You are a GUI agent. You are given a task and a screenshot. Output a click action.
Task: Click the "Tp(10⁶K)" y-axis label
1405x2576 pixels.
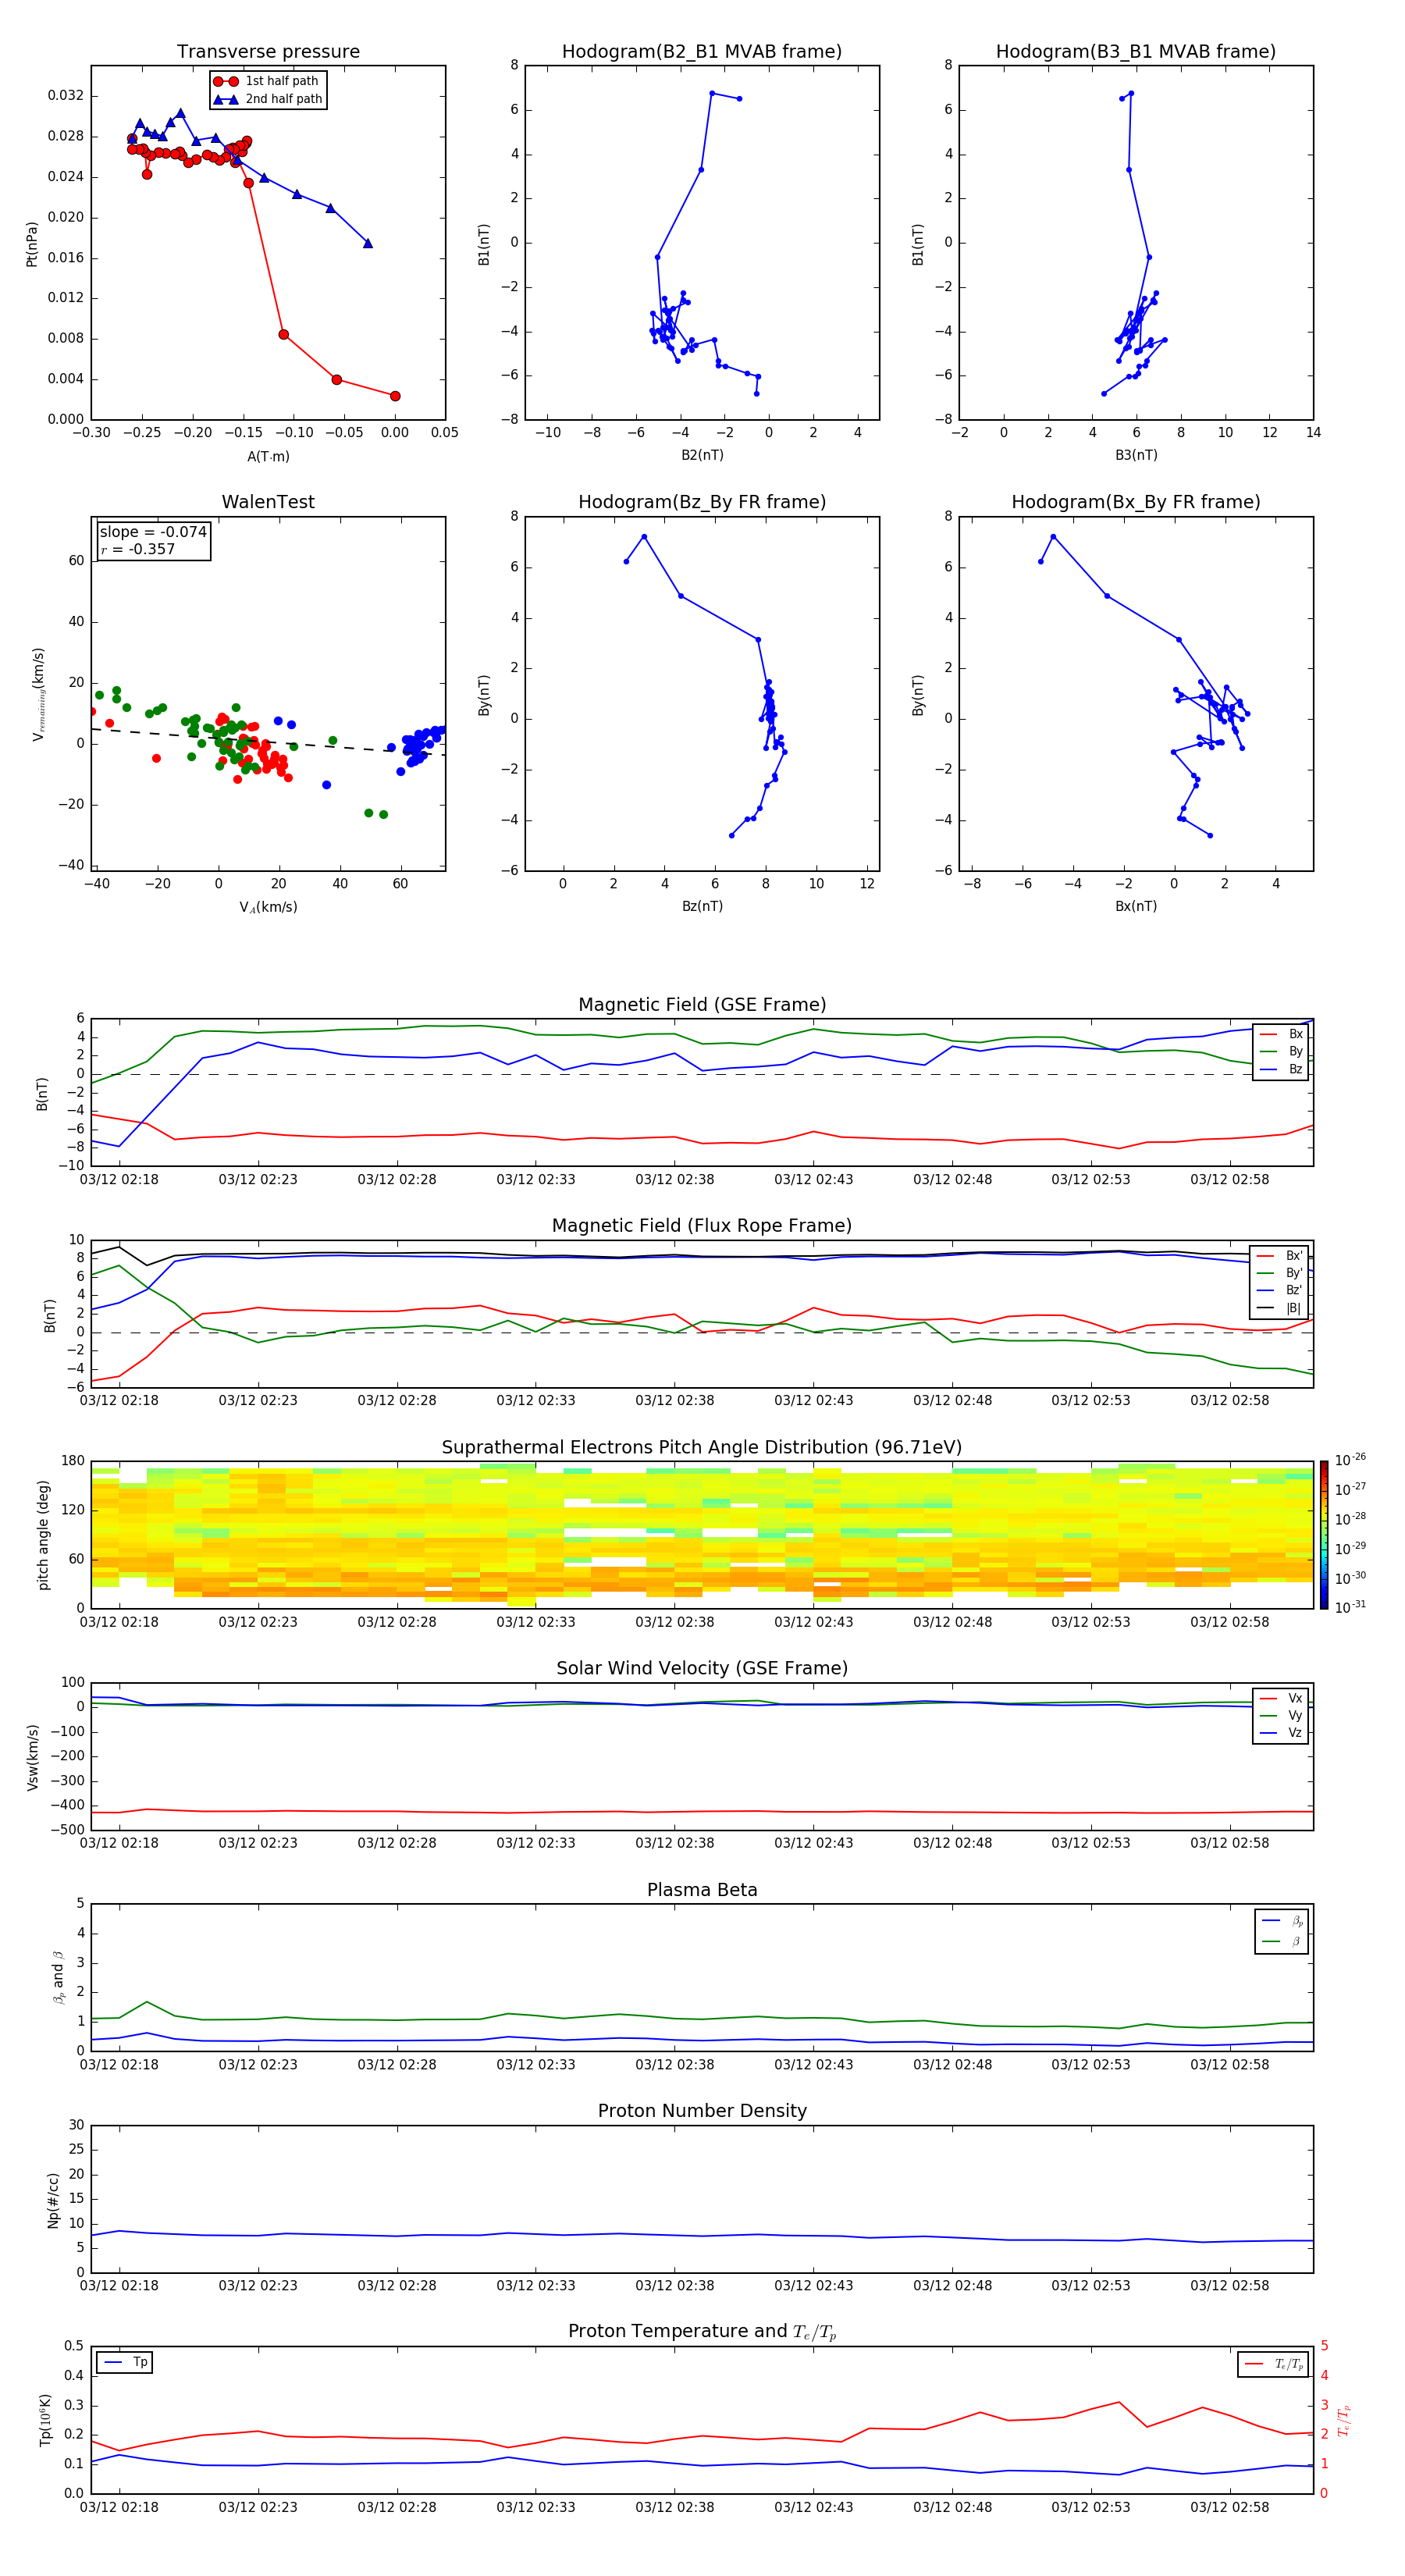click(46, 2421)
